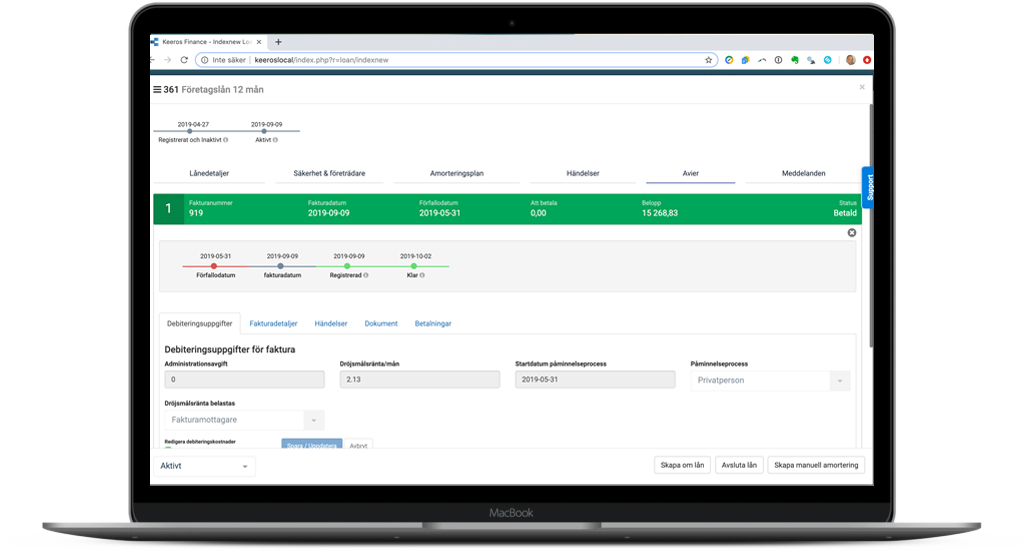Open the Fakturadetaljer tab
Image resolution: width=1024 pixels, height=551 pixels.
click(273, 324)
